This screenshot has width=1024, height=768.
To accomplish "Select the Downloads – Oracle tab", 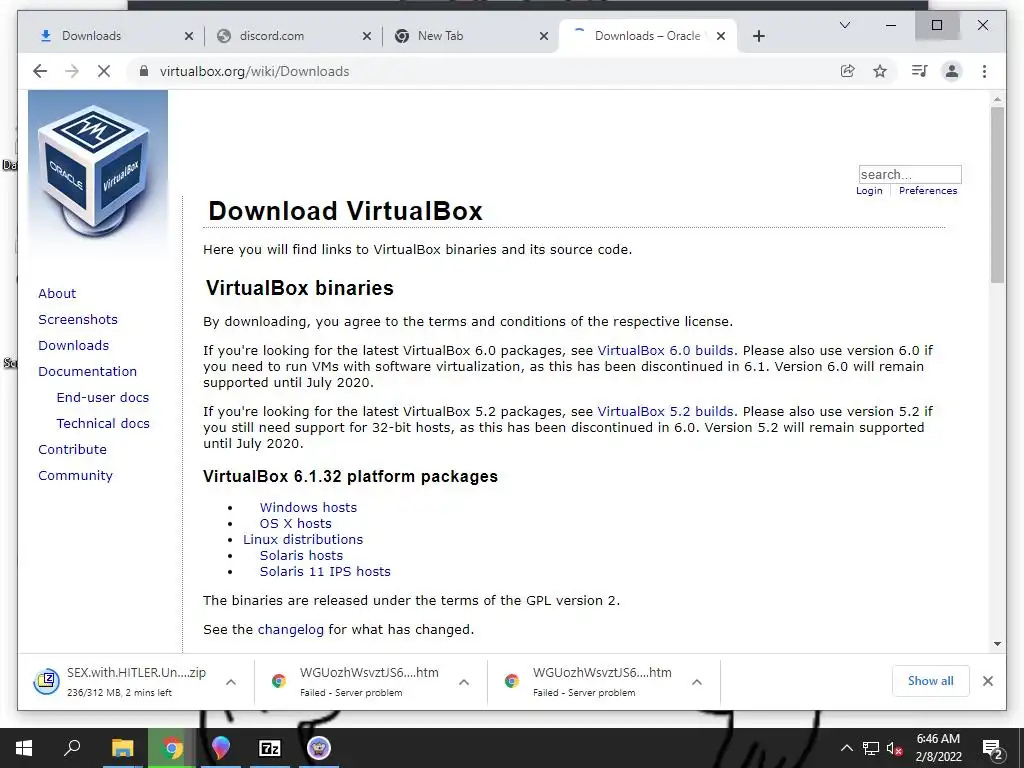I will pos(647,36).
